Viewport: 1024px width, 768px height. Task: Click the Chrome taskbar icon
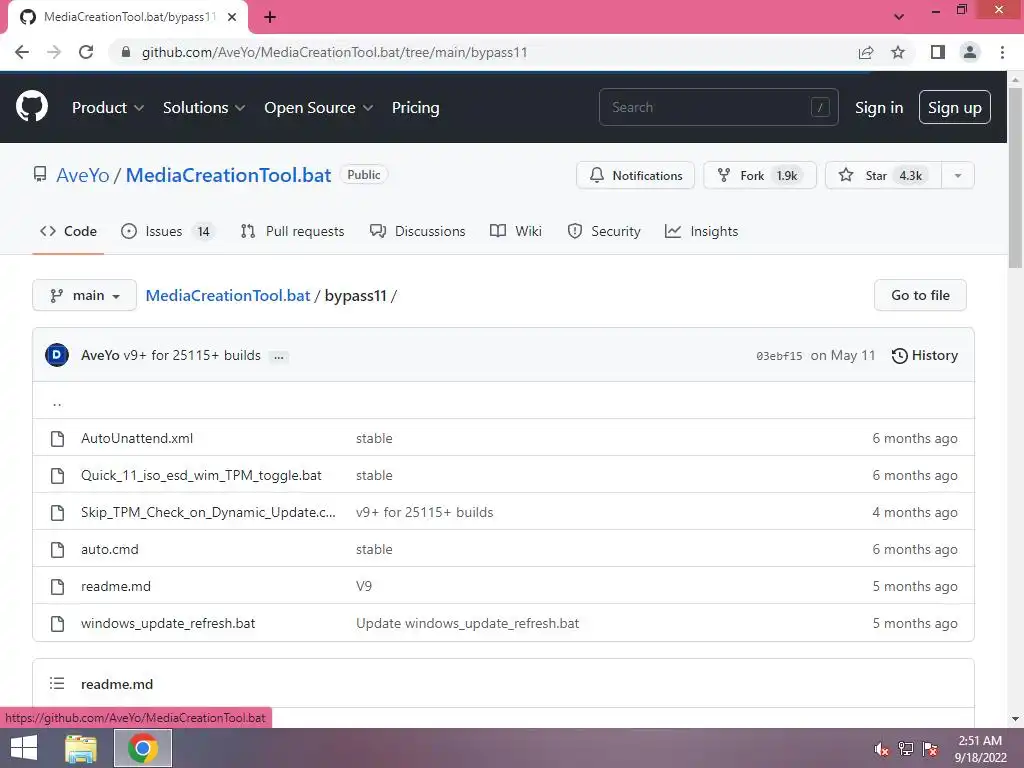tap(143, 748)
